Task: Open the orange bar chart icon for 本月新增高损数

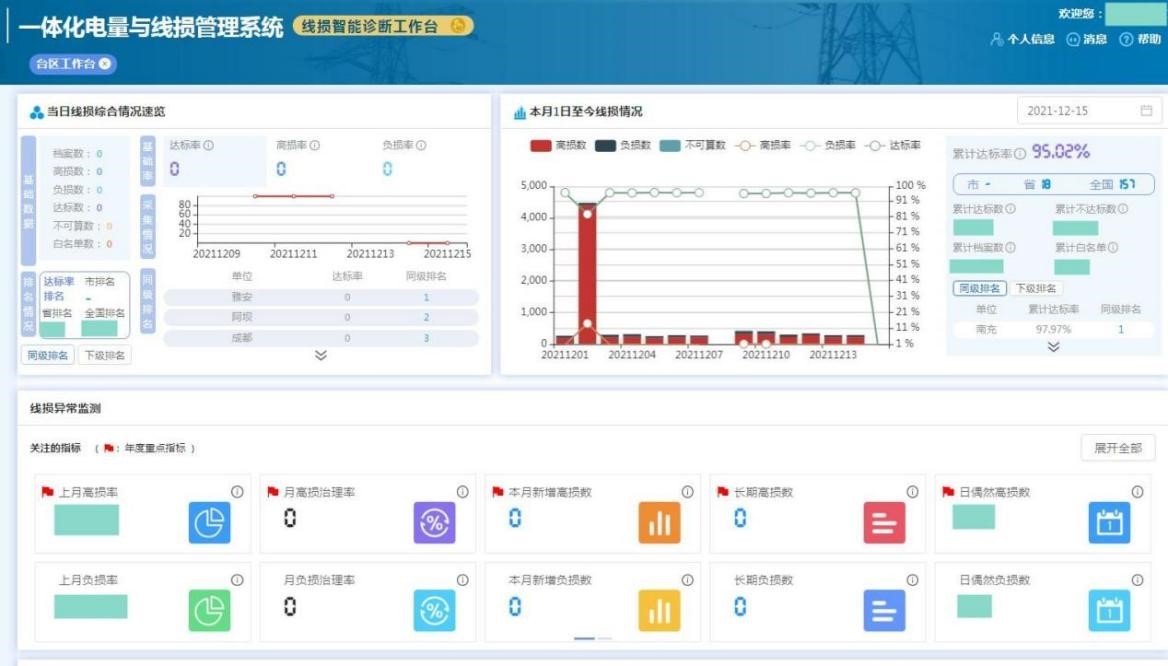Action: [x=659, y=523]
